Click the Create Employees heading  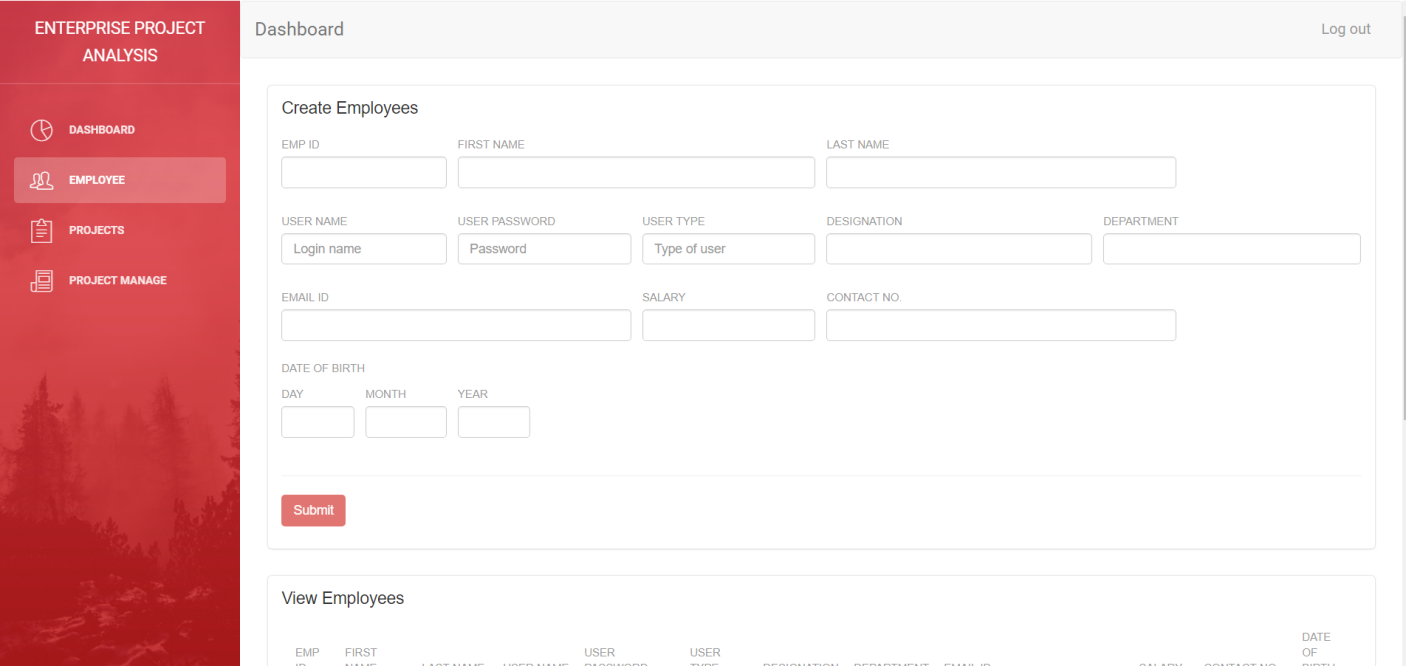(x=350, y=108)
